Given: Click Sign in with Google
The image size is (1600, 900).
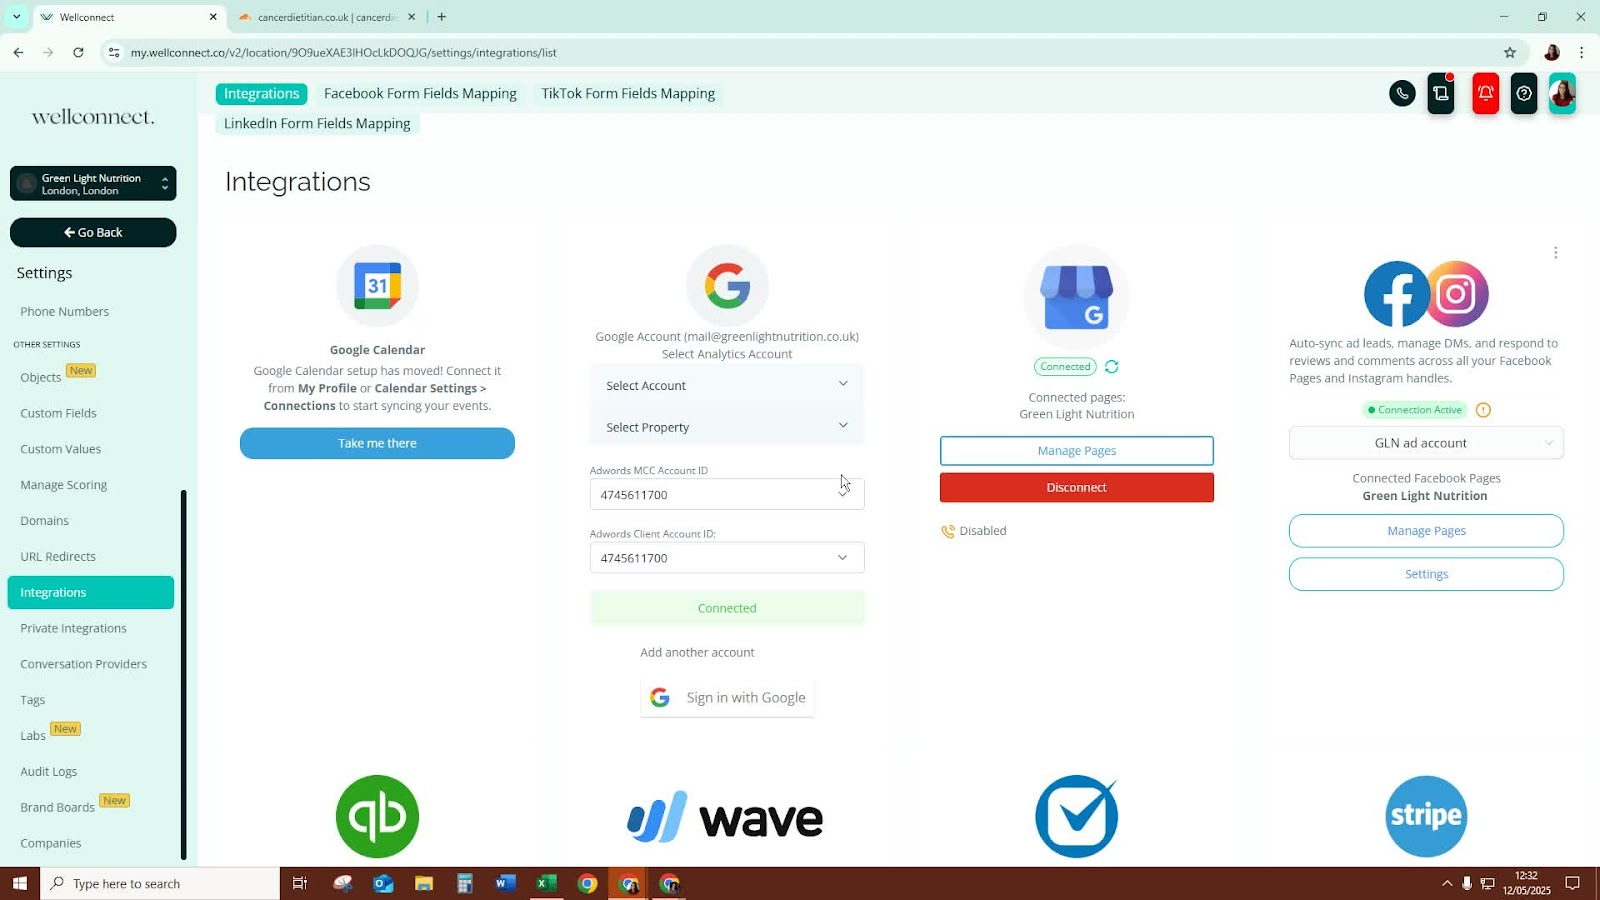Looking at the screenshot, I should click(x=727, y=698).
